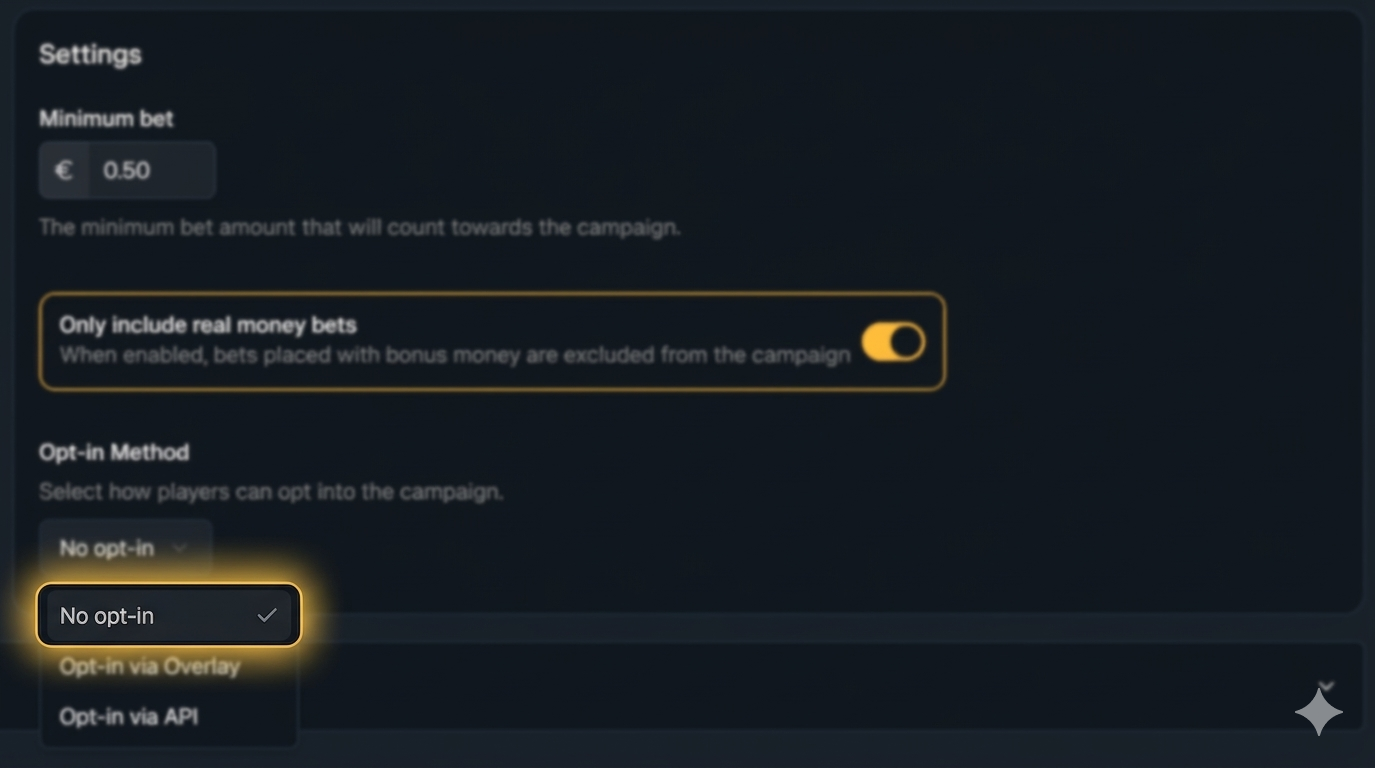Click the chevron on the opt-in dropdown

pos(180,548)
